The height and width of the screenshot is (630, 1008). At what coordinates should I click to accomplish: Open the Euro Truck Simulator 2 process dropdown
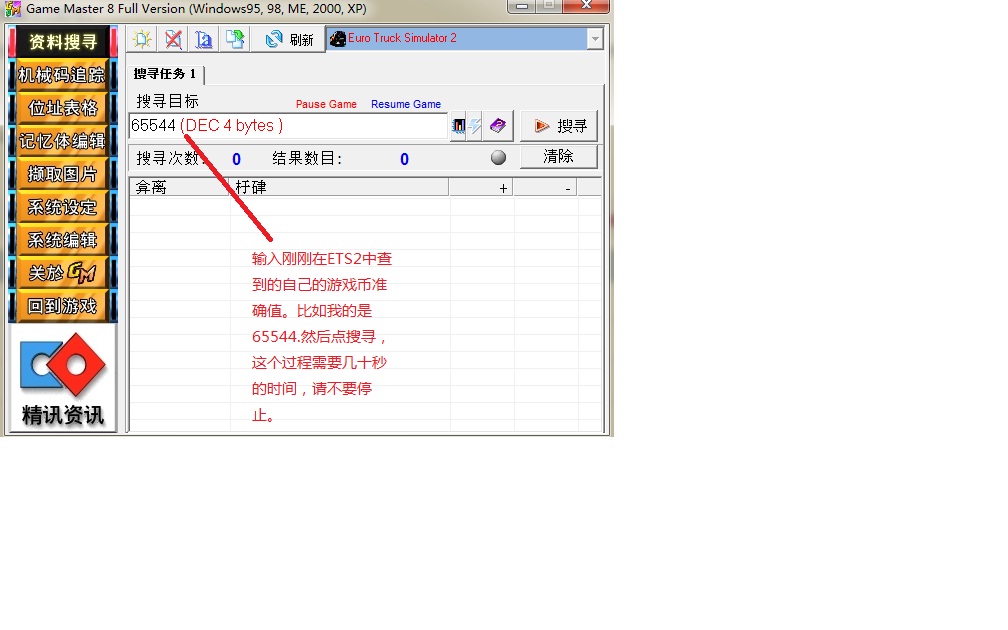(x=595, y=39)
